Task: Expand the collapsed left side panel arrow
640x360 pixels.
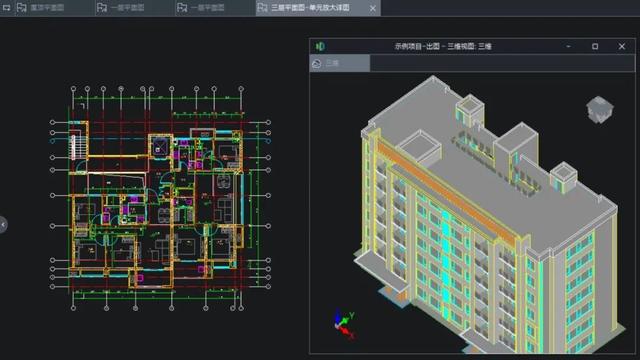Action: pyautogui.click(x=3, y=224)
